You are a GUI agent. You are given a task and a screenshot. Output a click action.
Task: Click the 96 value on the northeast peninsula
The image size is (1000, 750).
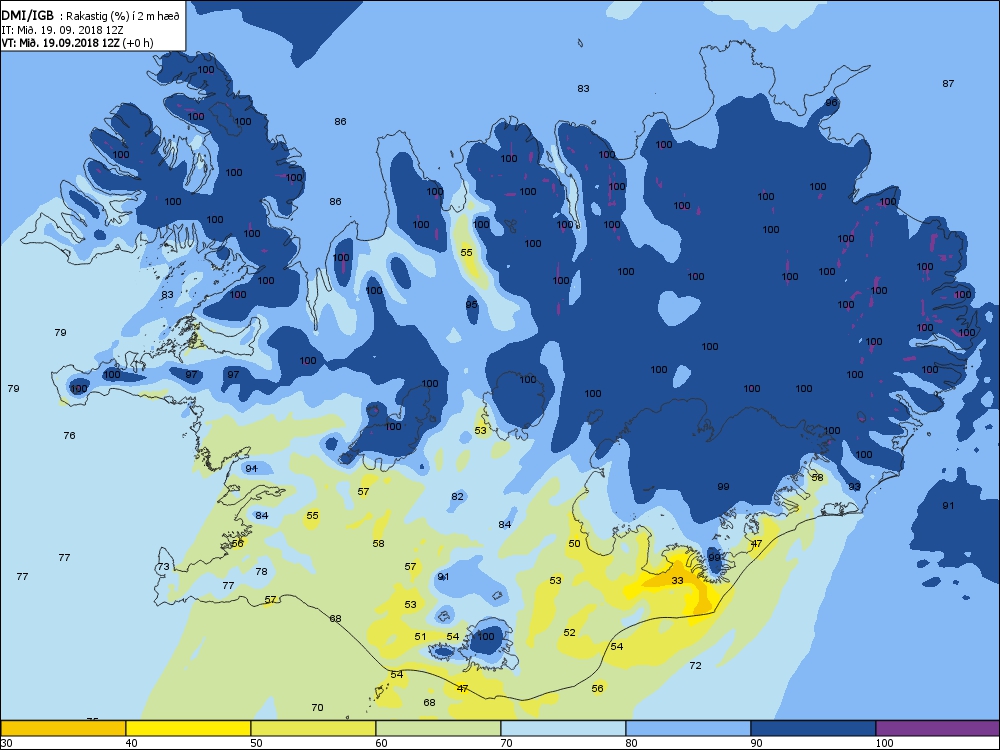tap(831, 103)
